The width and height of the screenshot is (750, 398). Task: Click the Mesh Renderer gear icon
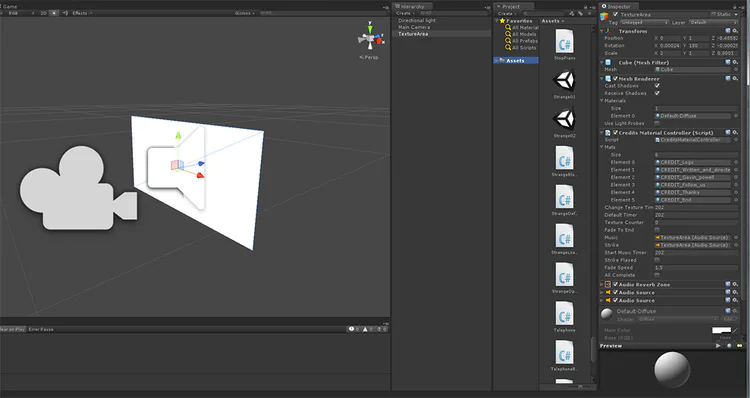[735, 78]
